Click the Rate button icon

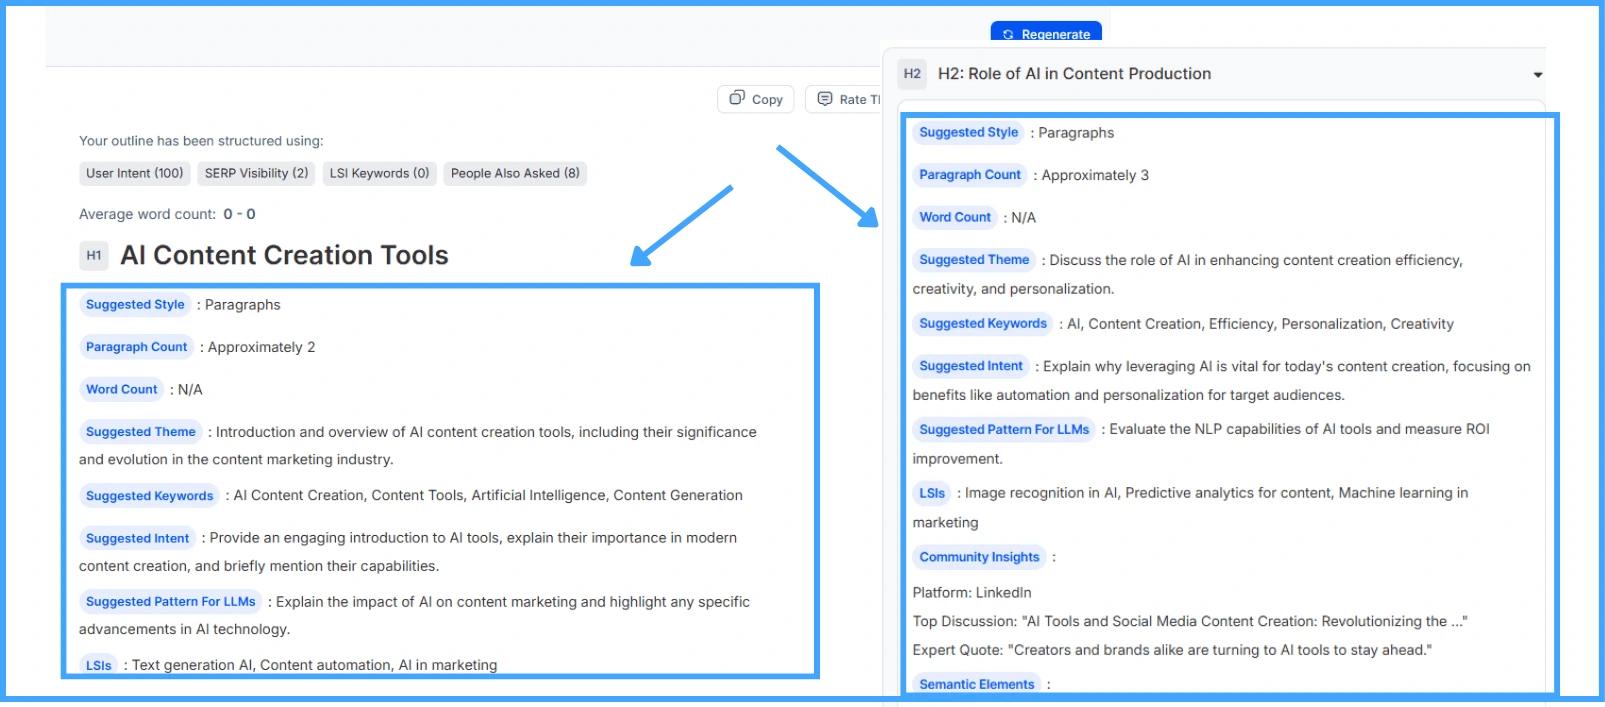click(825, 99)
